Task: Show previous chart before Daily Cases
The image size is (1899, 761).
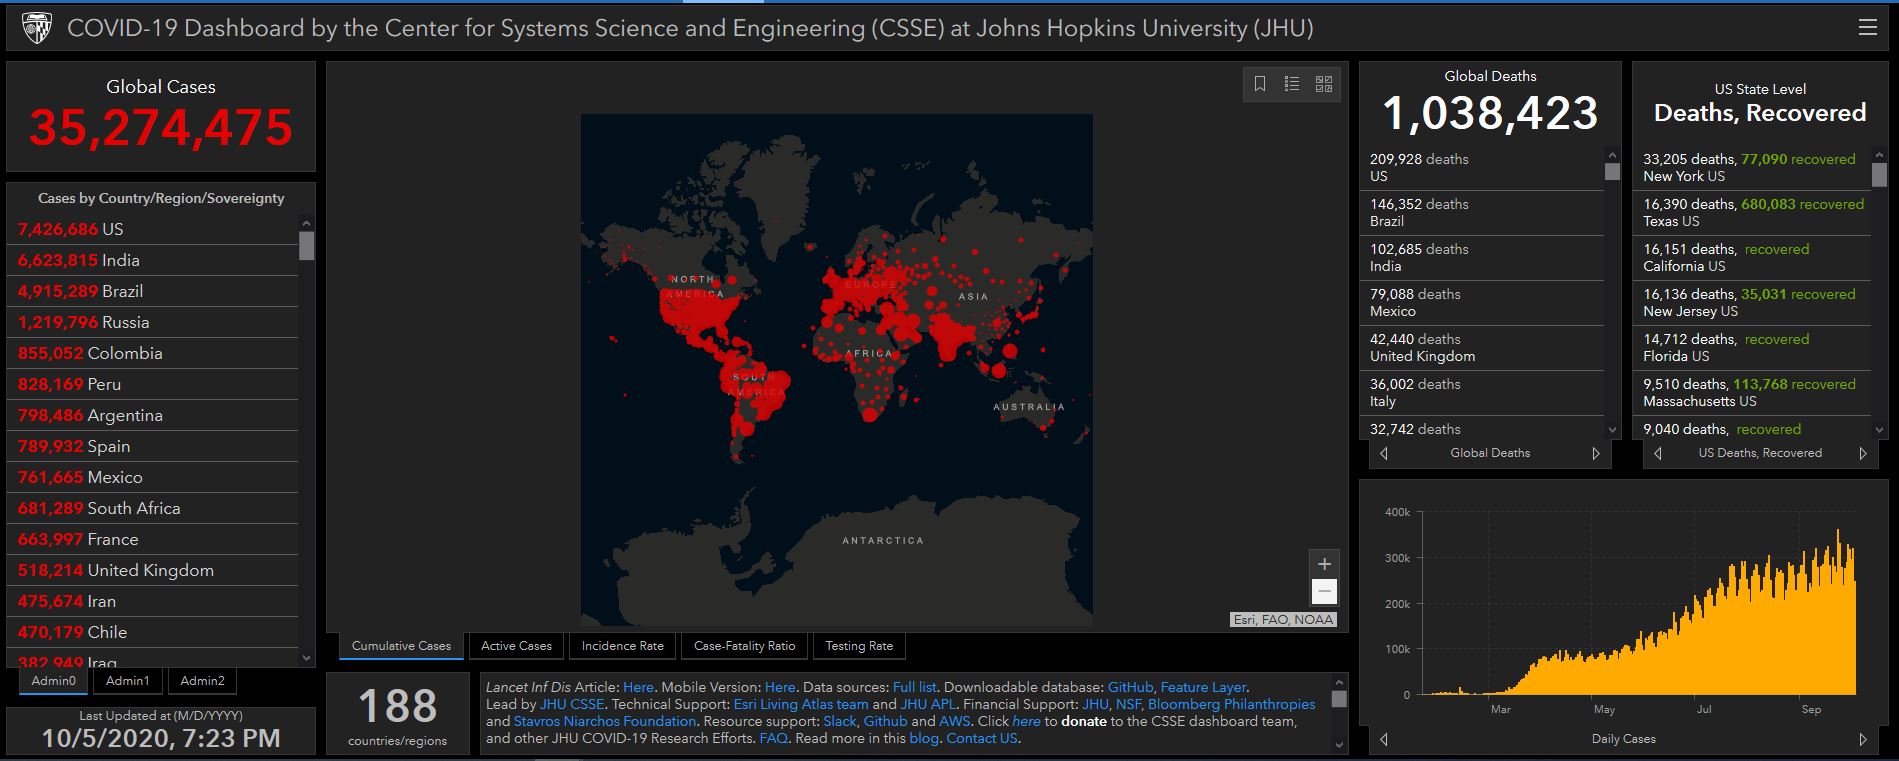Action: click(1384, 739)
